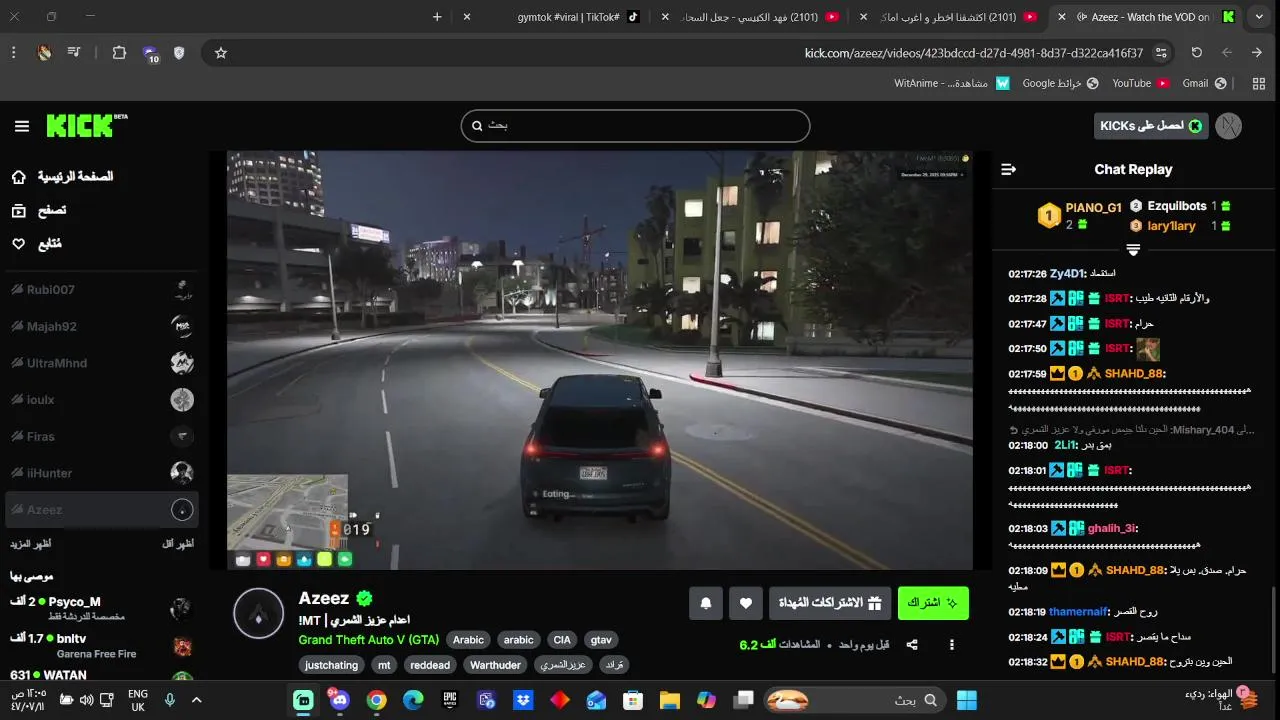Open browser extensions puzzle icon
Screen dimensions: 1280x720
pyautogui.click(x=119, y=53)
